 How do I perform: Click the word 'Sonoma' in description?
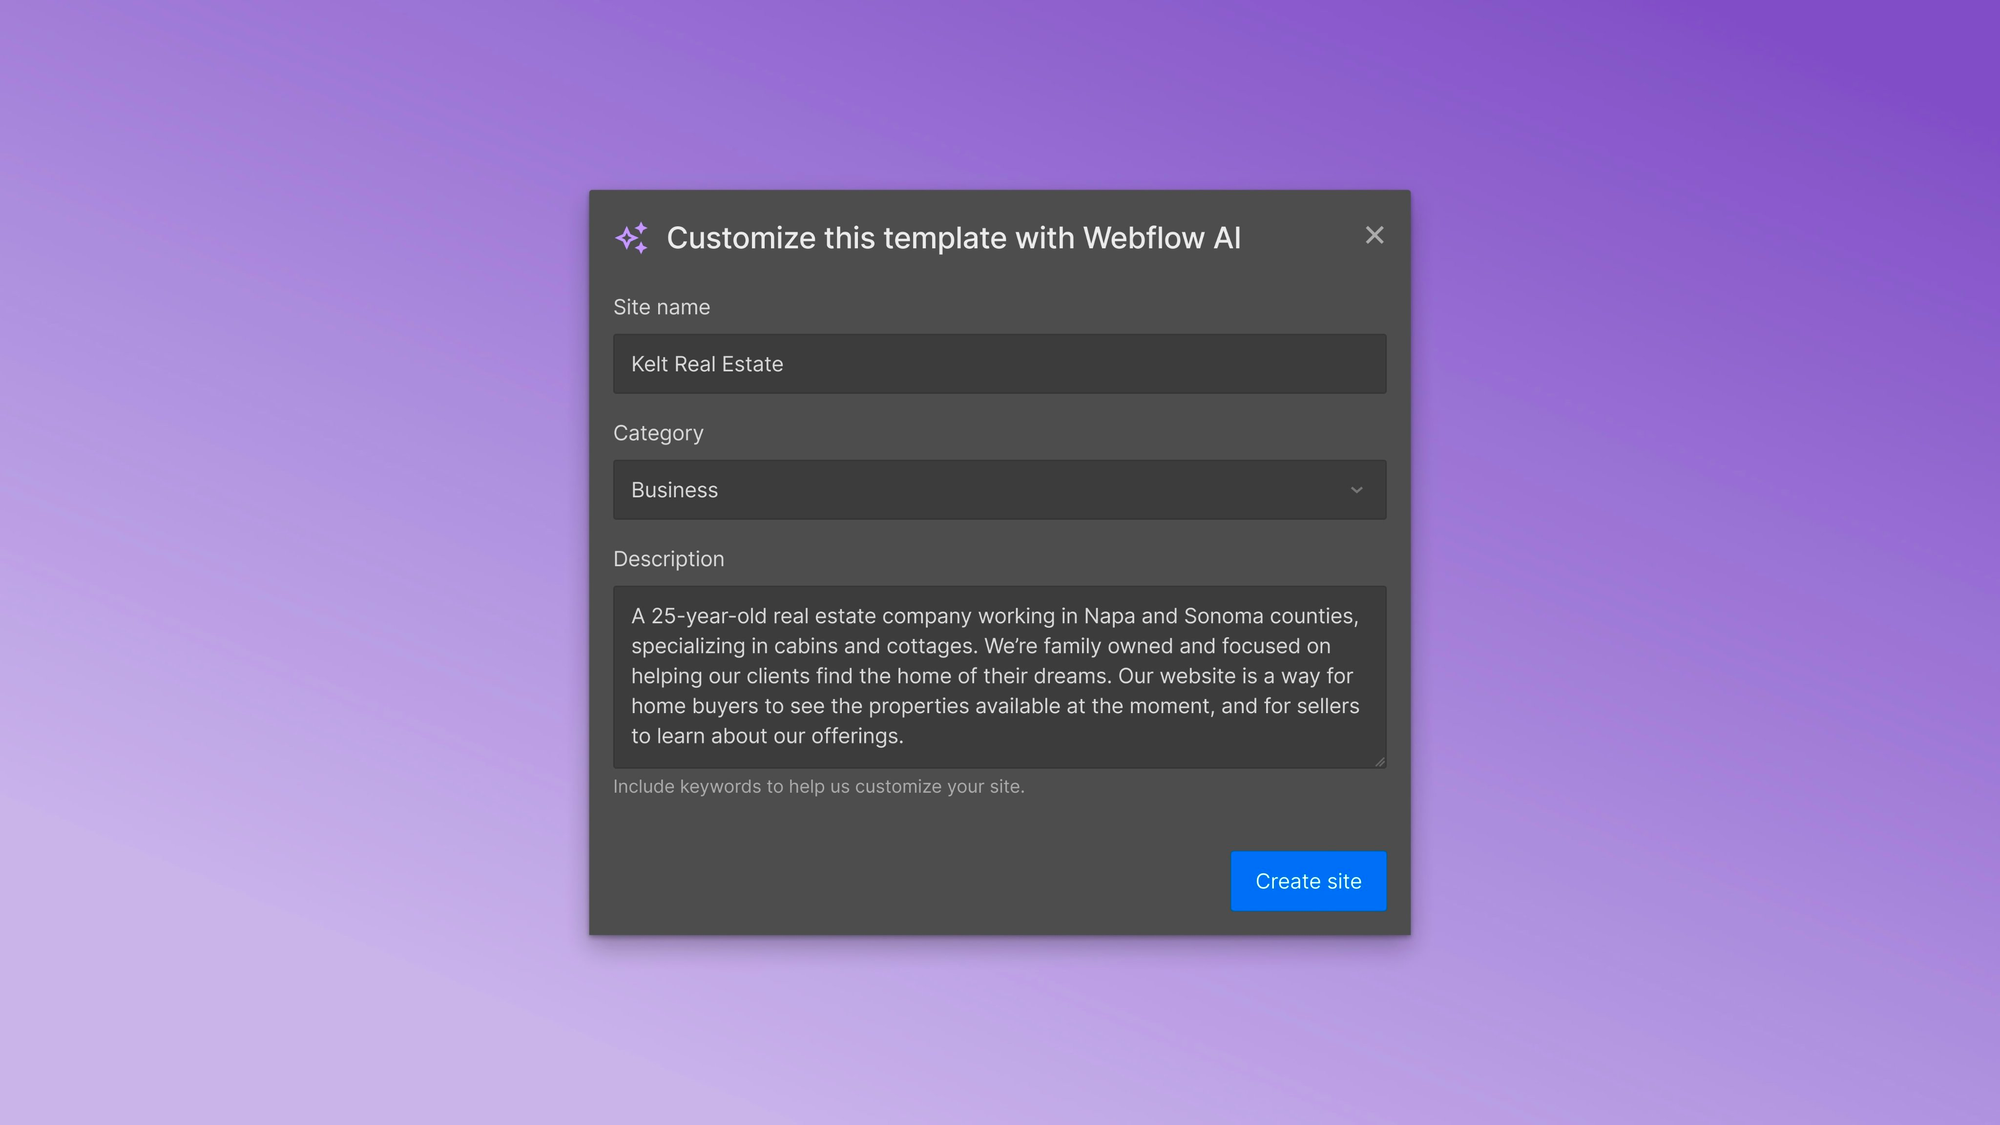point(1223,616)
